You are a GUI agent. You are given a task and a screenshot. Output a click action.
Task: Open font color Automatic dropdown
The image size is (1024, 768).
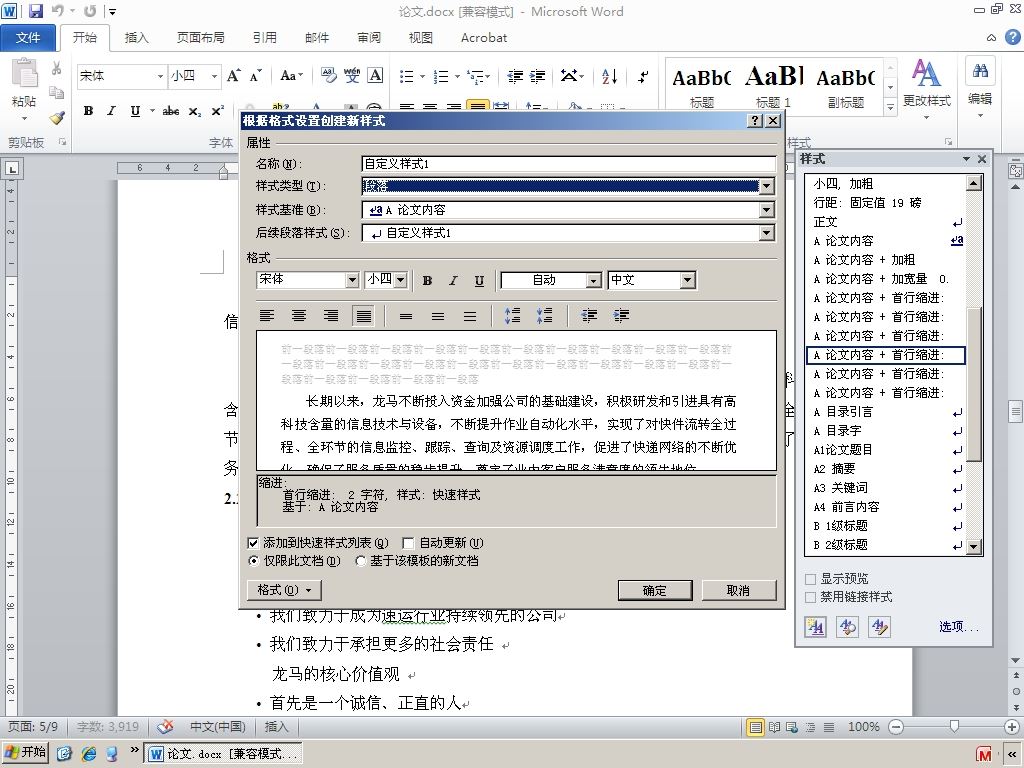pyautogui.click(x=594, y=280)
